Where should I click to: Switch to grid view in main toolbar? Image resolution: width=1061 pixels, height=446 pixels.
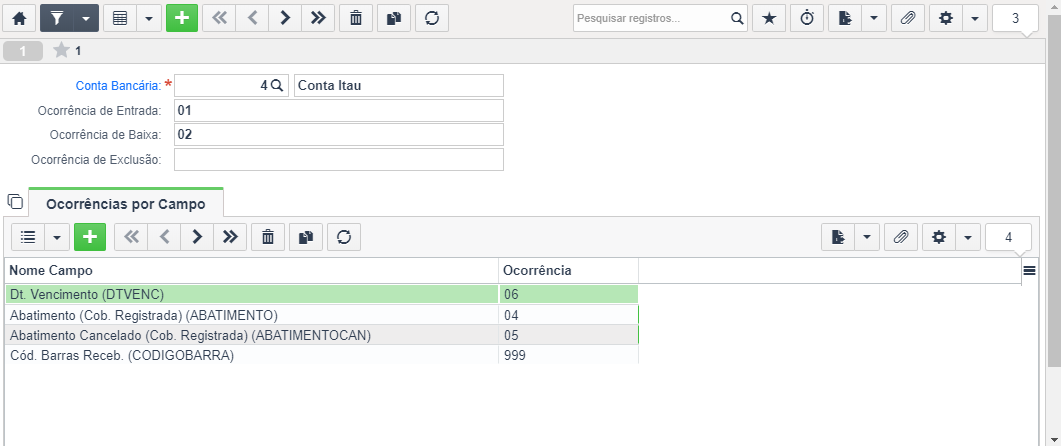click(x=120, y=18)
